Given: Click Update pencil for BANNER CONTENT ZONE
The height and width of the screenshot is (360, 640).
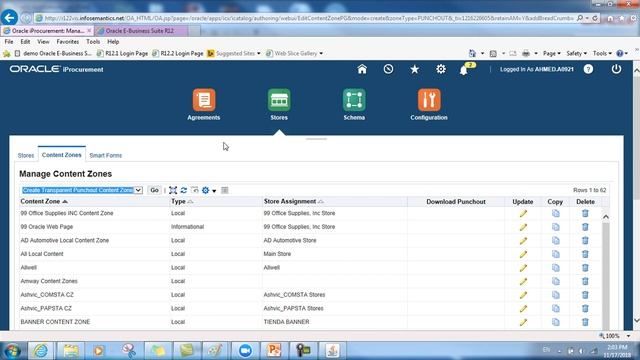Looking at the screenshot, I should [x=523, y=322].
